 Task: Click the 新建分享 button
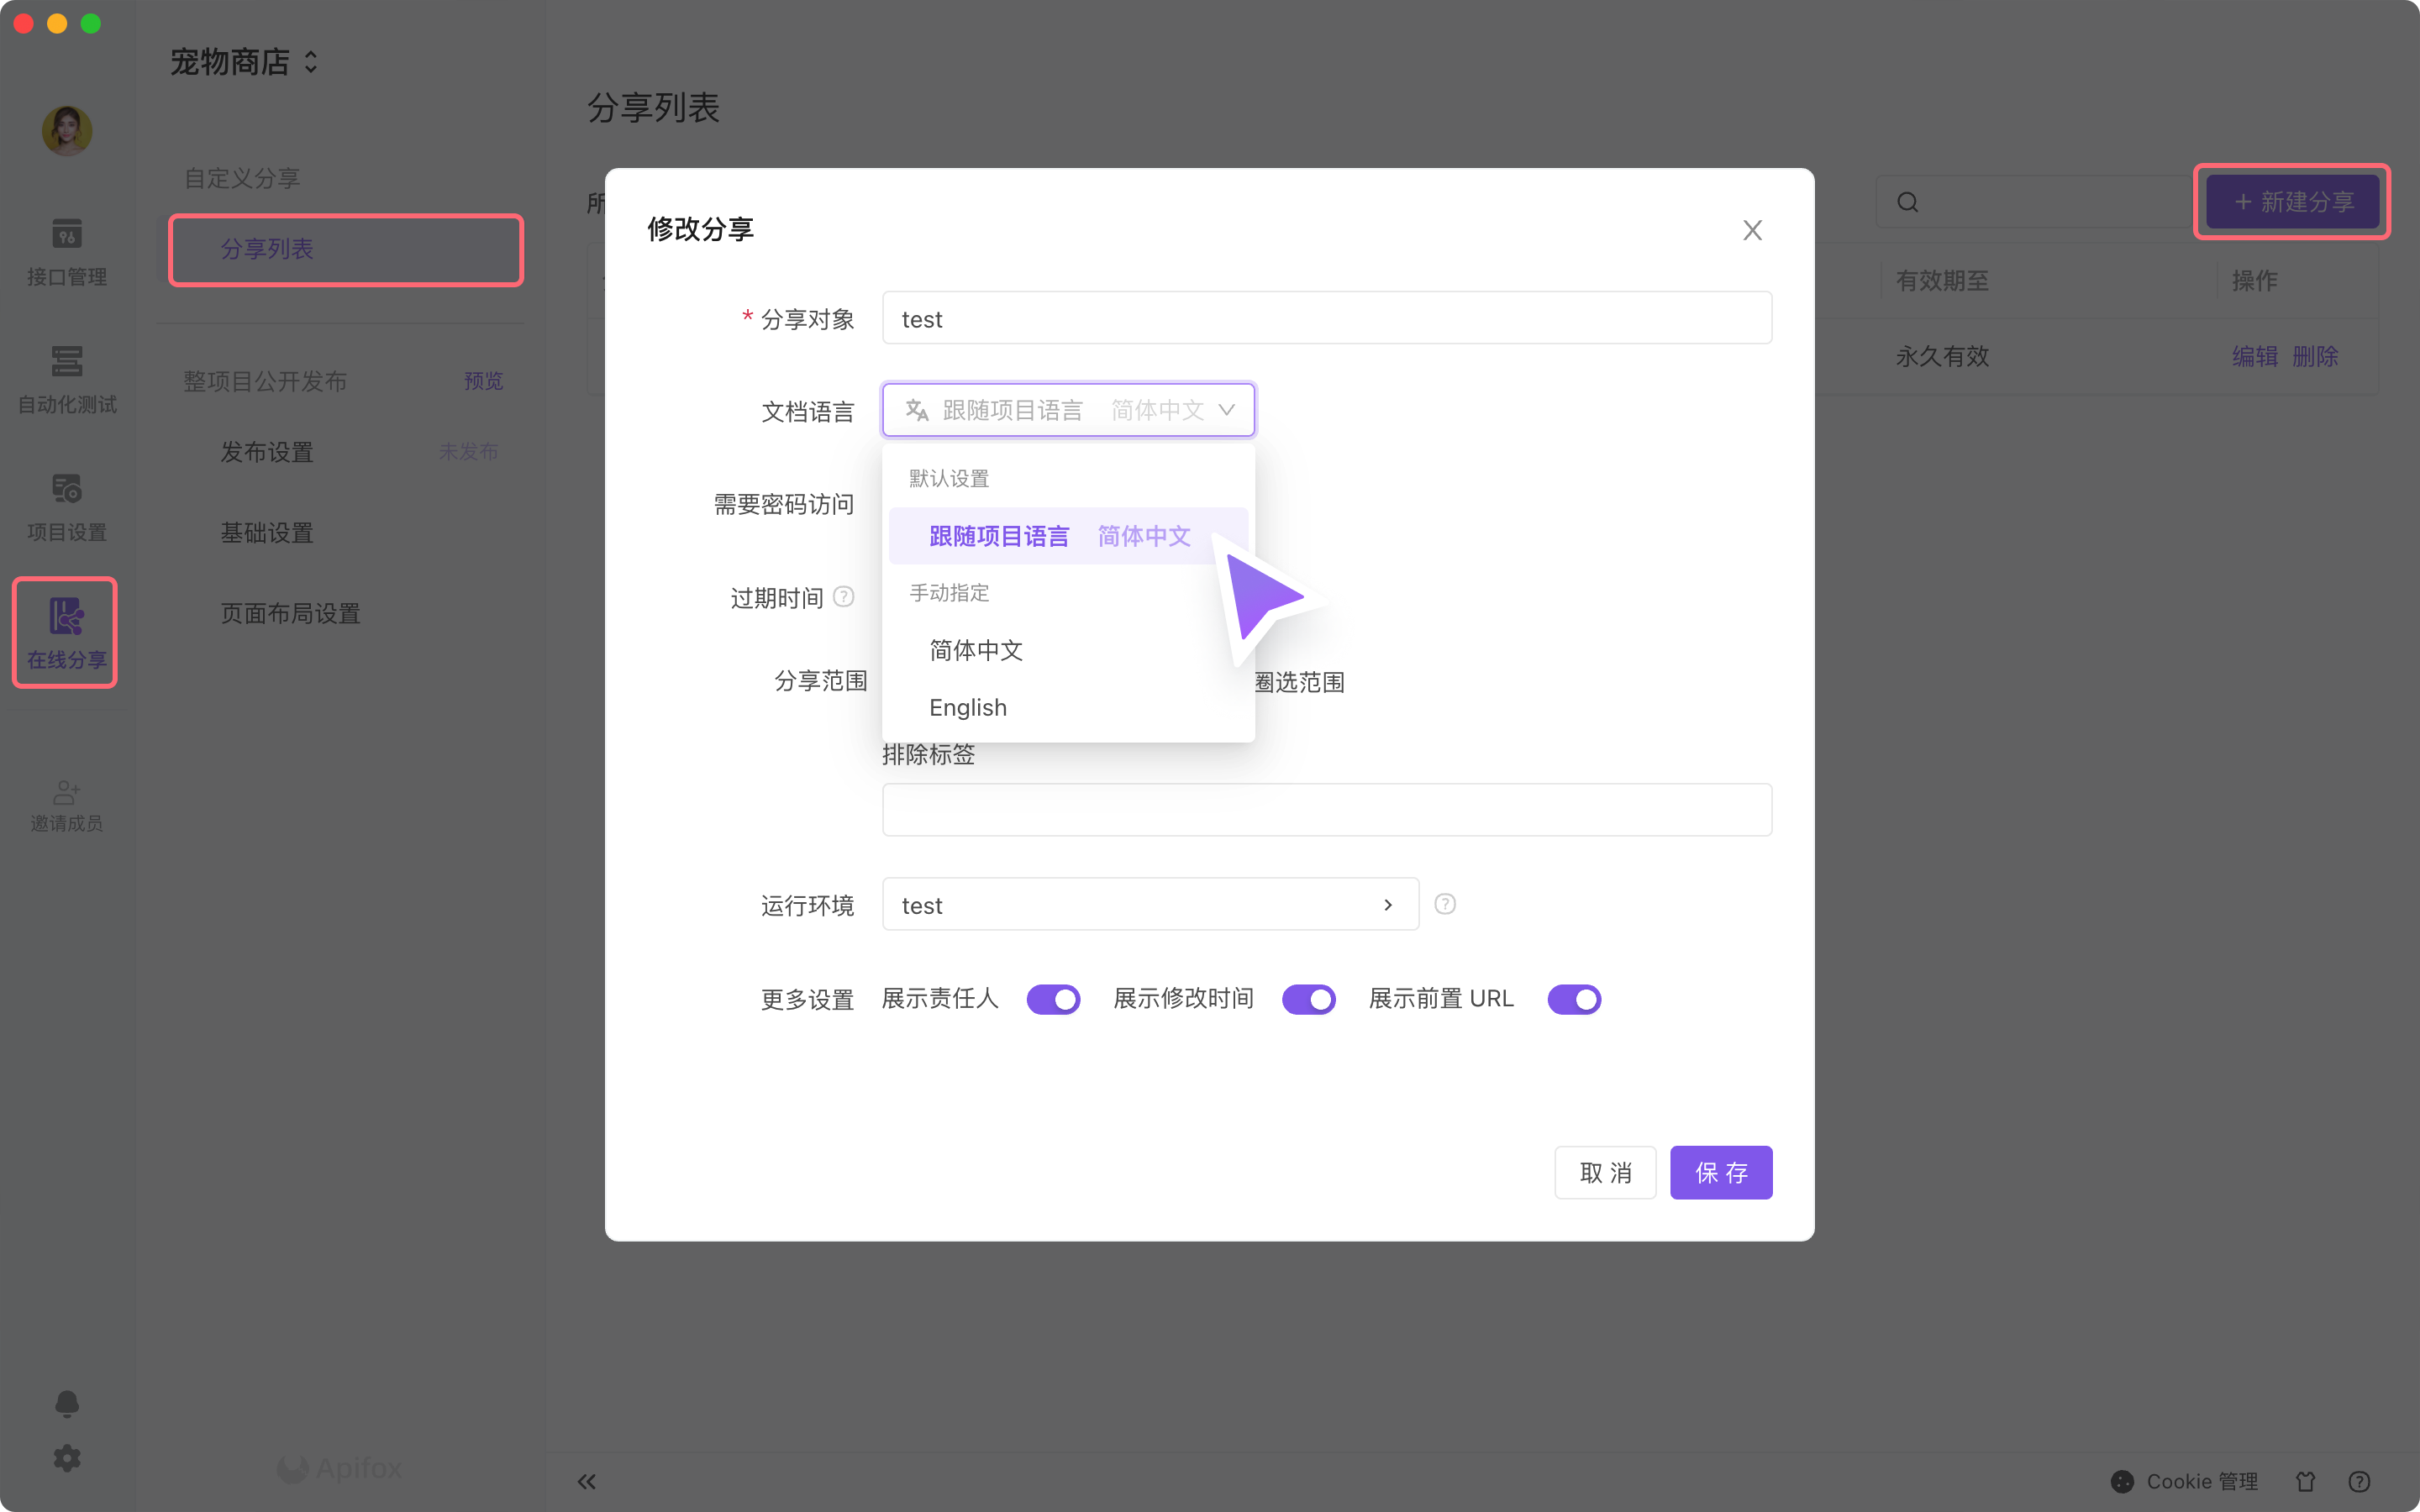tap(2291, 201)
